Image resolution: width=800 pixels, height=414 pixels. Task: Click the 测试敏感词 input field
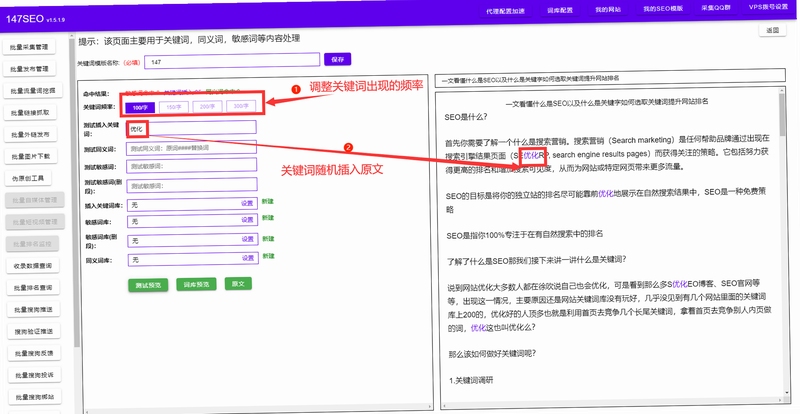192,166
